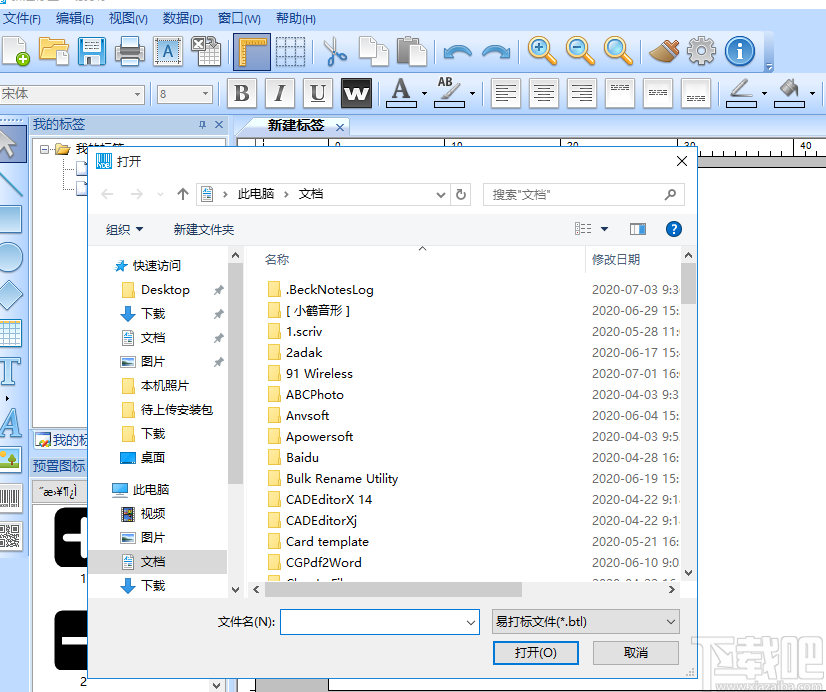Open the 文件(F) menu
The height and width of the screenshot is (692, 826).
point(22,19)
